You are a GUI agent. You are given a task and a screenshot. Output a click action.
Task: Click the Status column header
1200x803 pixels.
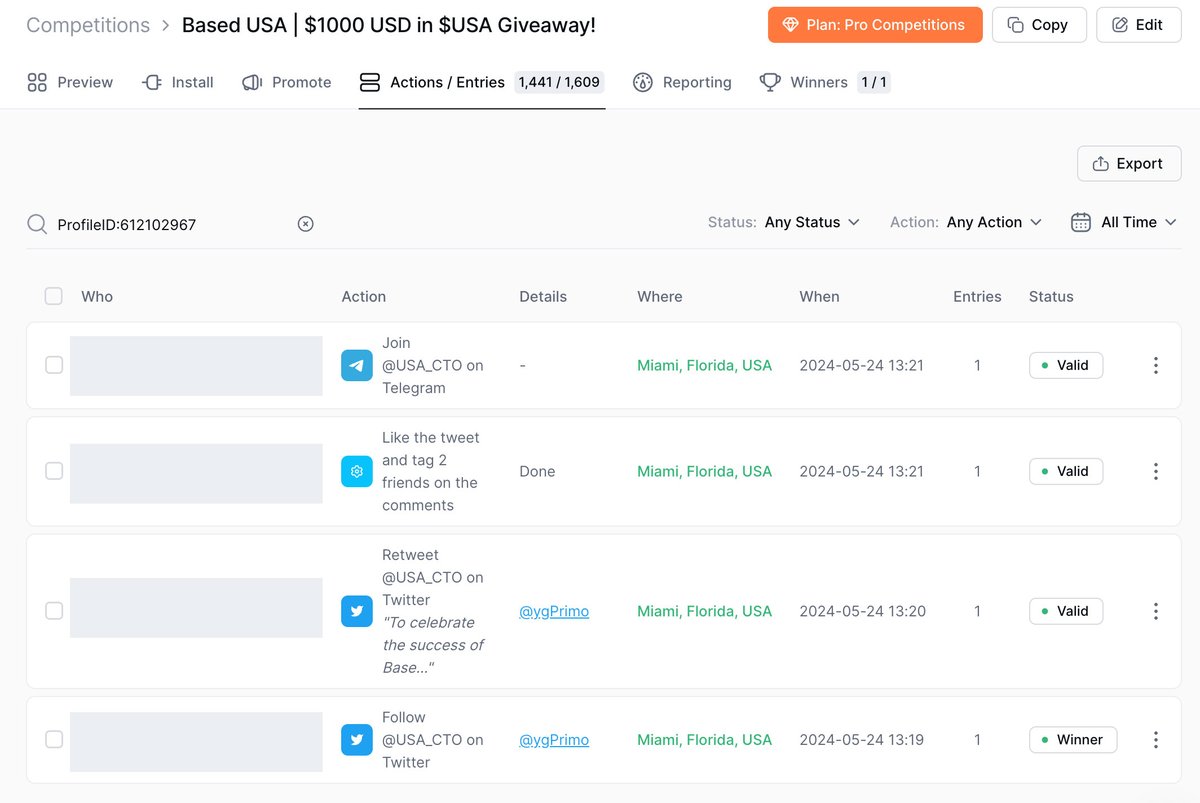click(x=1051, y=296)
